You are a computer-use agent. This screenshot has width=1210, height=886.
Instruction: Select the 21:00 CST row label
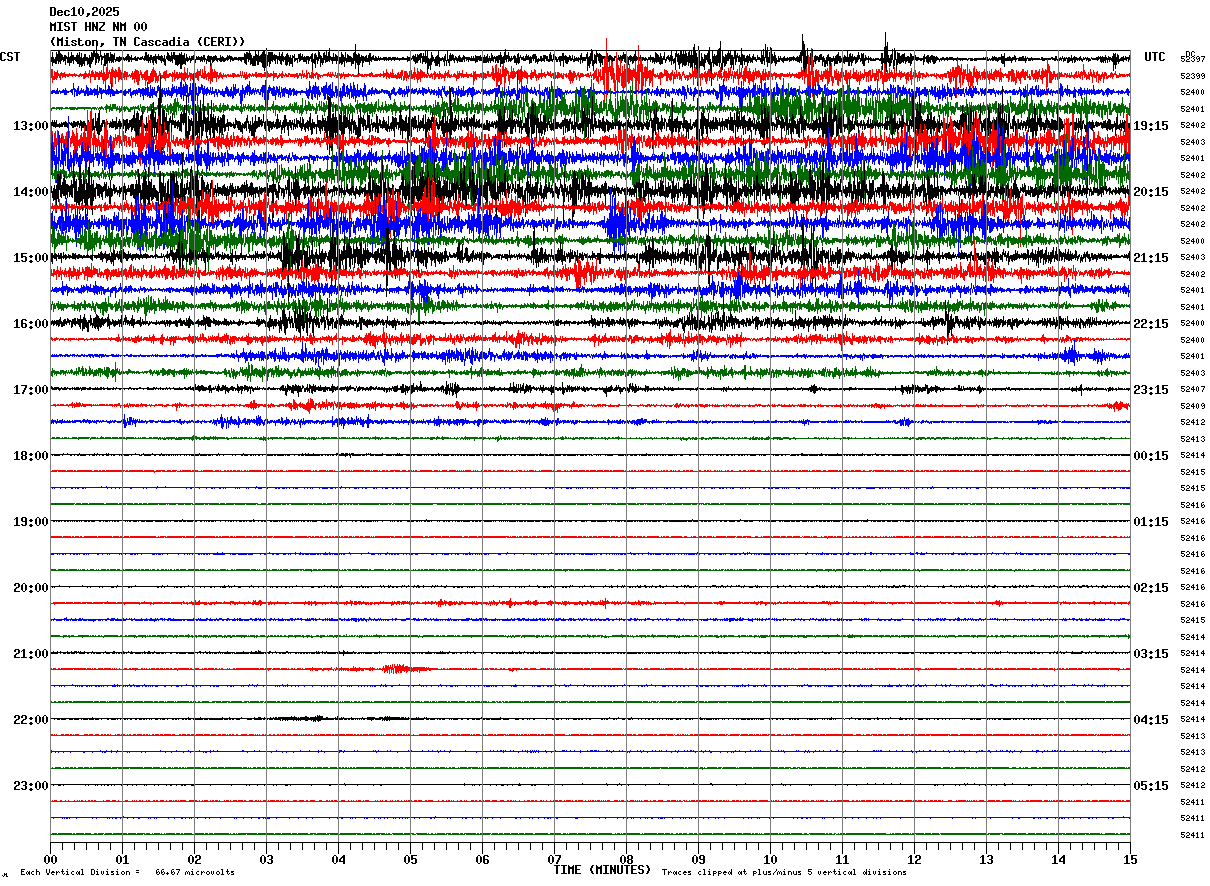coord(31,654)
